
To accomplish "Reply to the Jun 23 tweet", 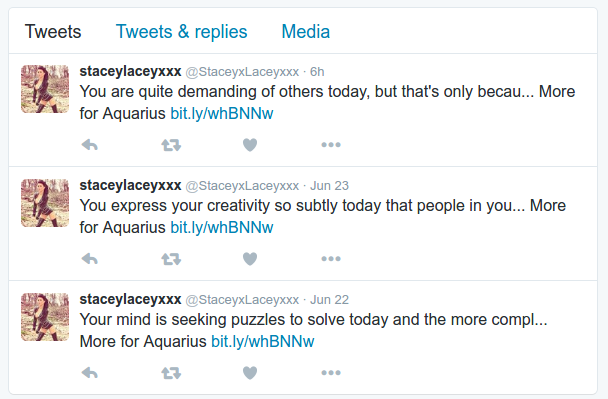I will click(90, 259).
